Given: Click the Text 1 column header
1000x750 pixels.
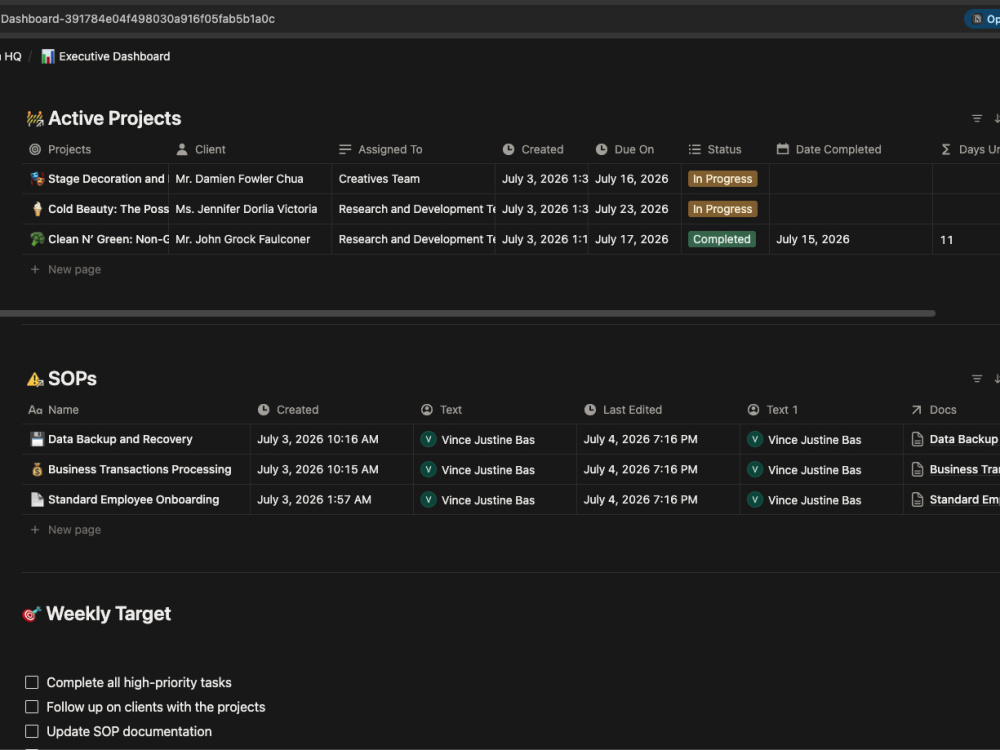Looking at the screenshot, I should click(x=772, y=409).
